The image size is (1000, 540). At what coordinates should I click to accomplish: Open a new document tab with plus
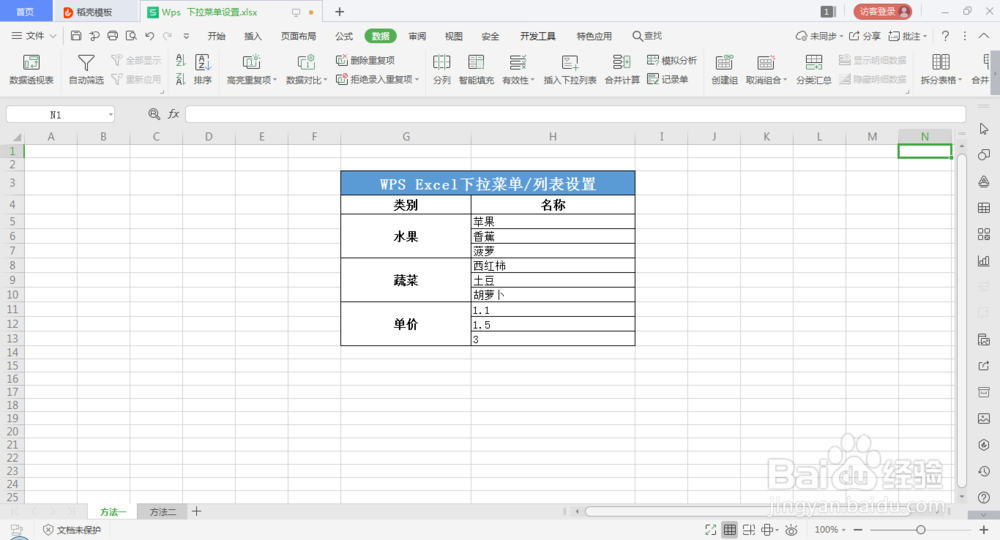(339, 11)
